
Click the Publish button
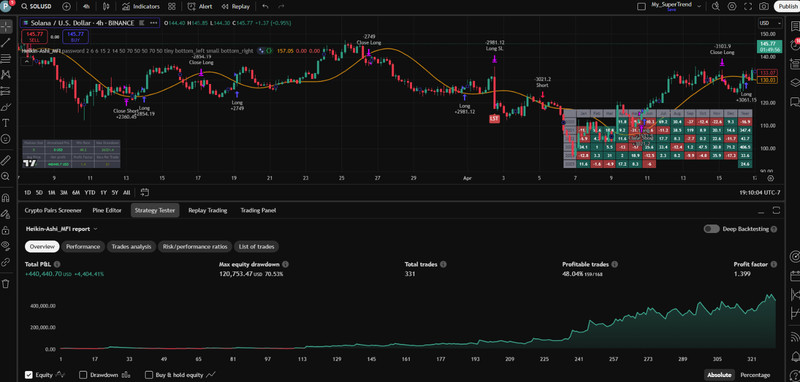point(787,7)
